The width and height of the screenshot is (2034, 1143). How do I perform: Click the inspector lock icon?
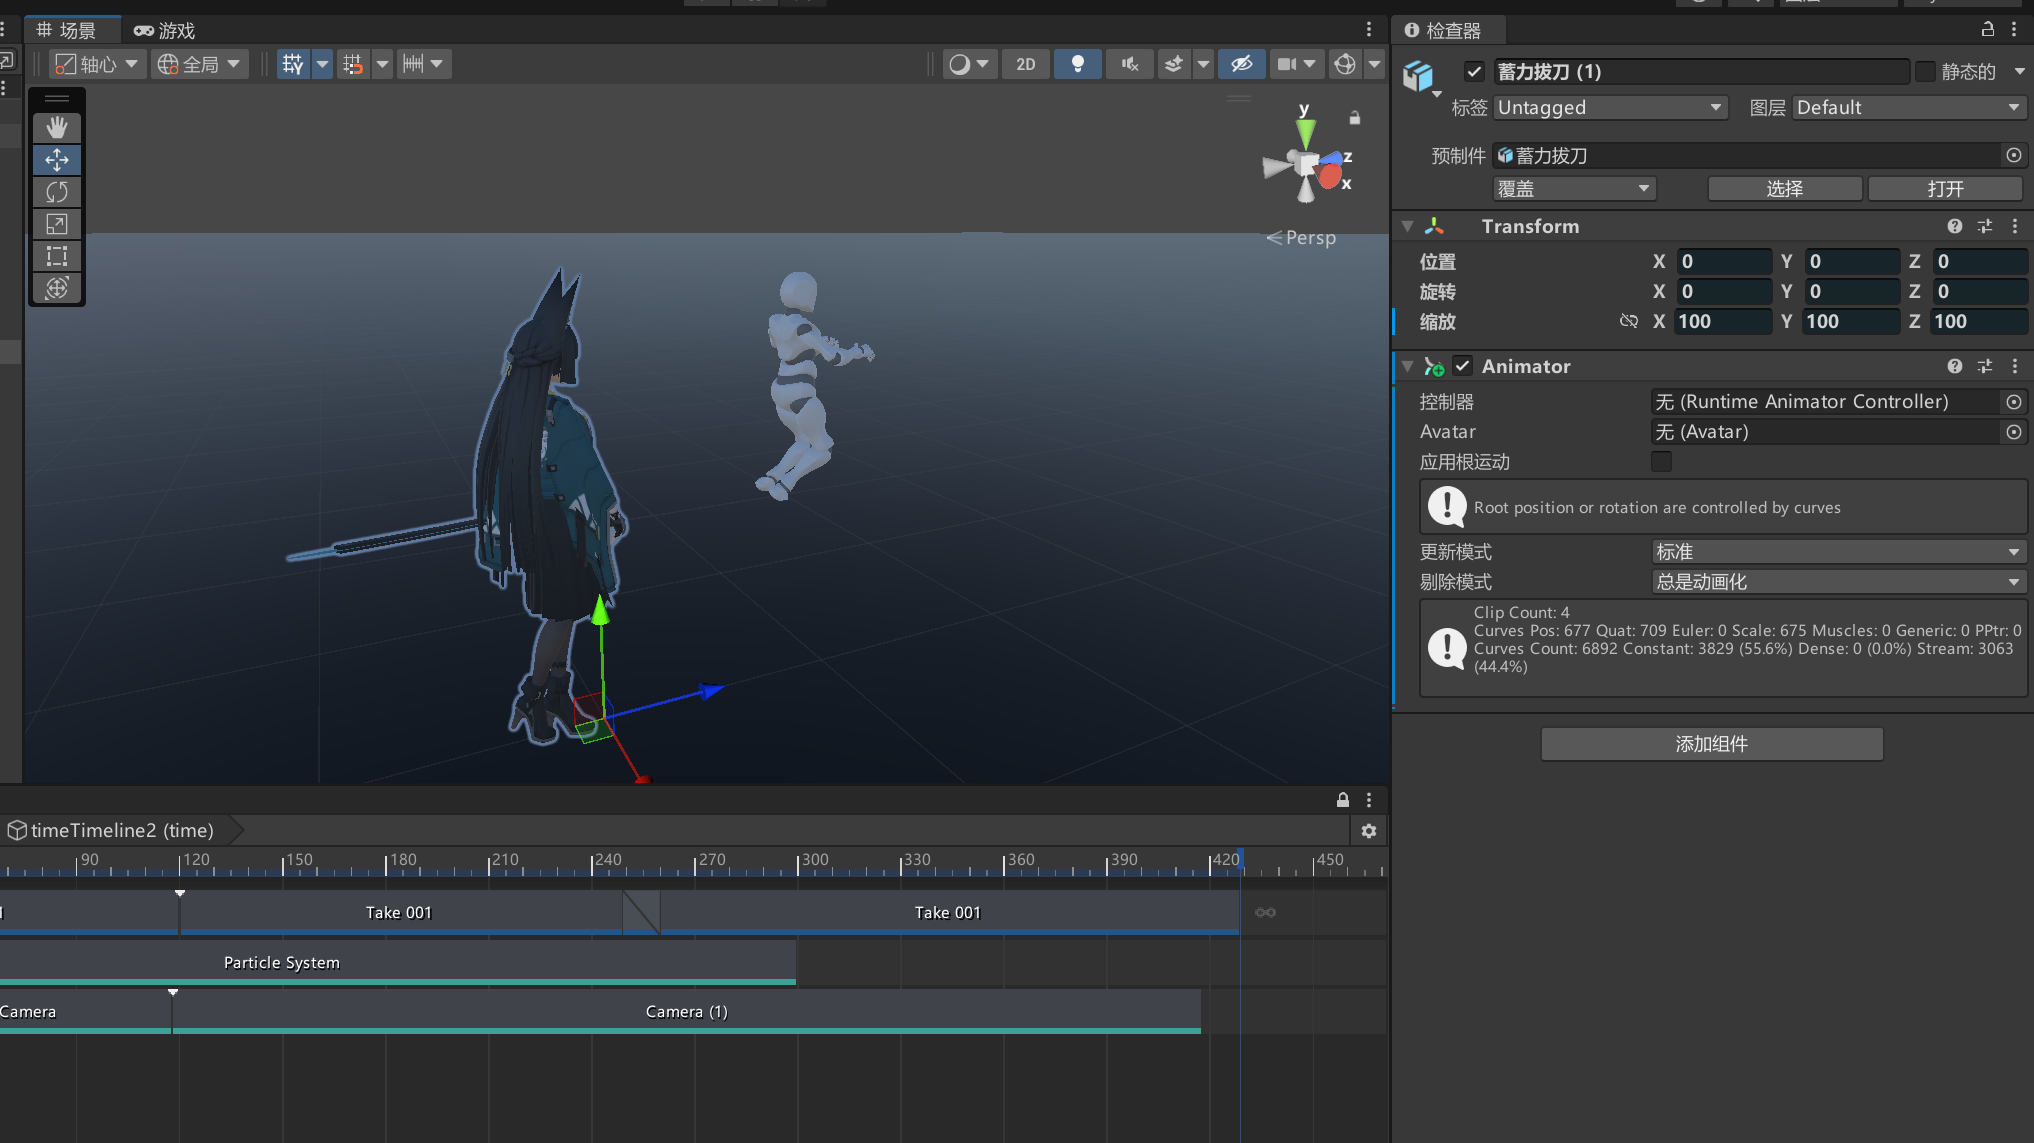pos(1988,30)
